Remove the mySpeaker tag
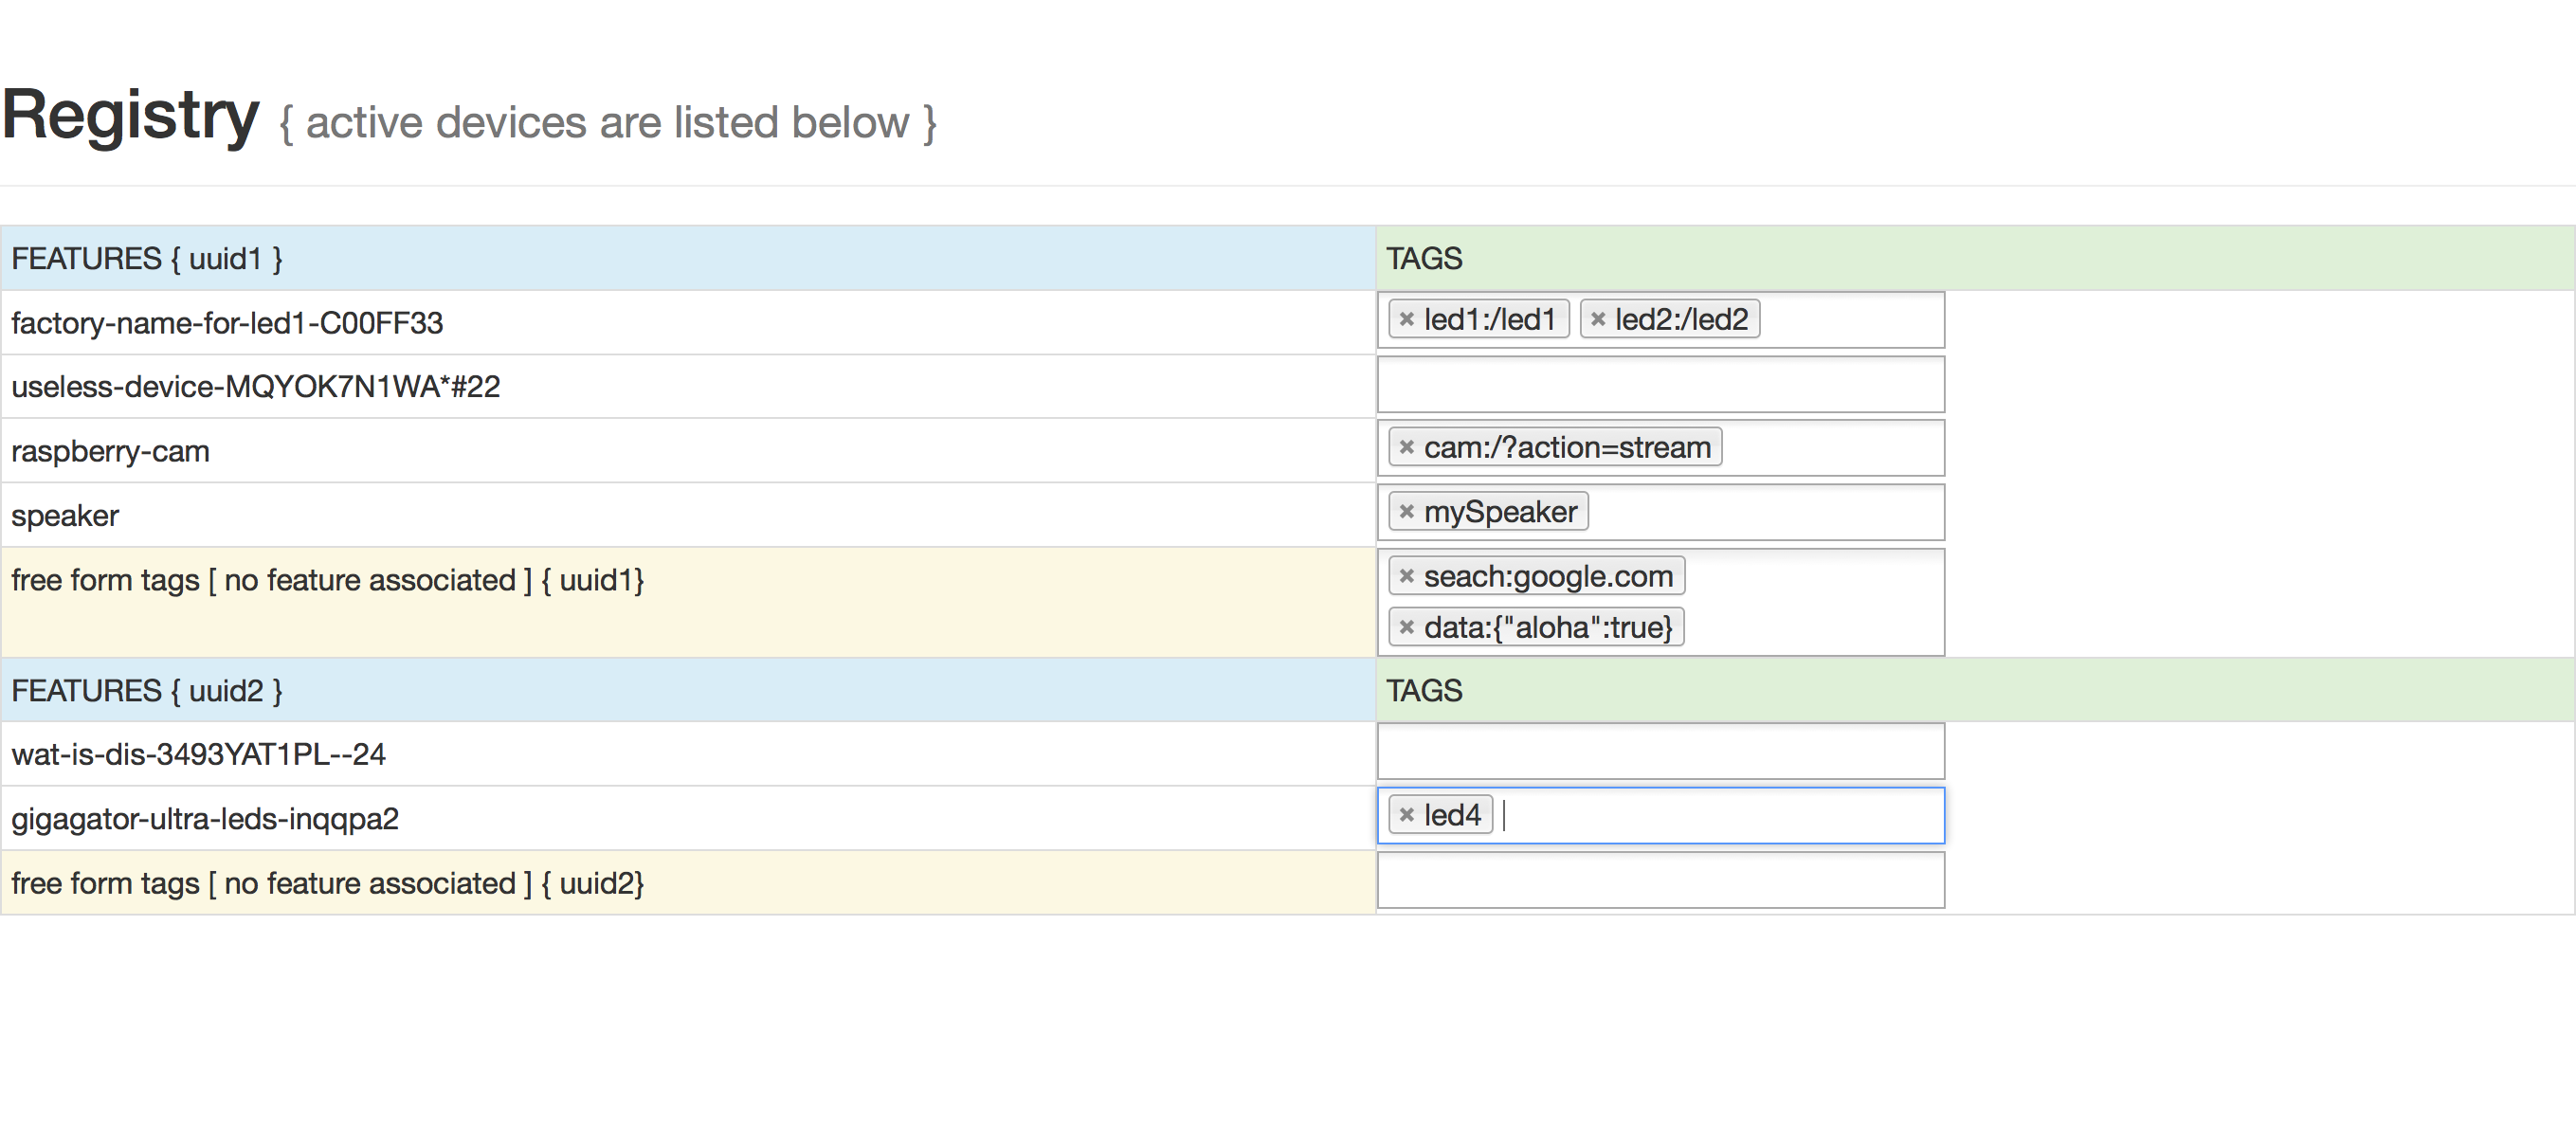Screen dimensions: 2576x1143 1406,512
